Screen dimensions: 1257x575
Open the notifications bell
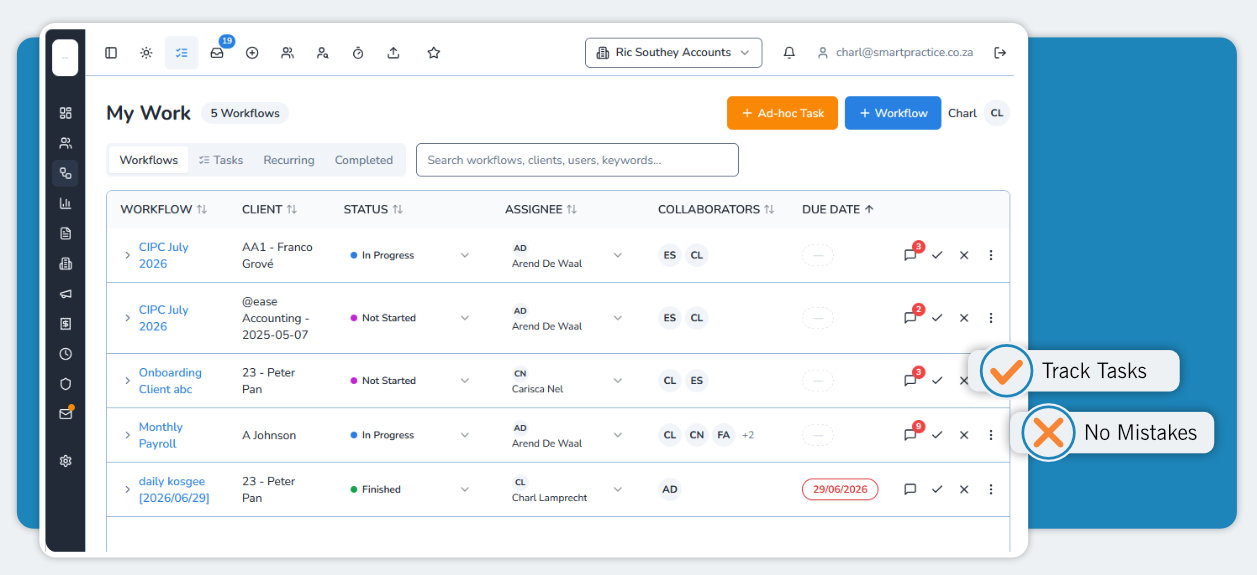789,53
